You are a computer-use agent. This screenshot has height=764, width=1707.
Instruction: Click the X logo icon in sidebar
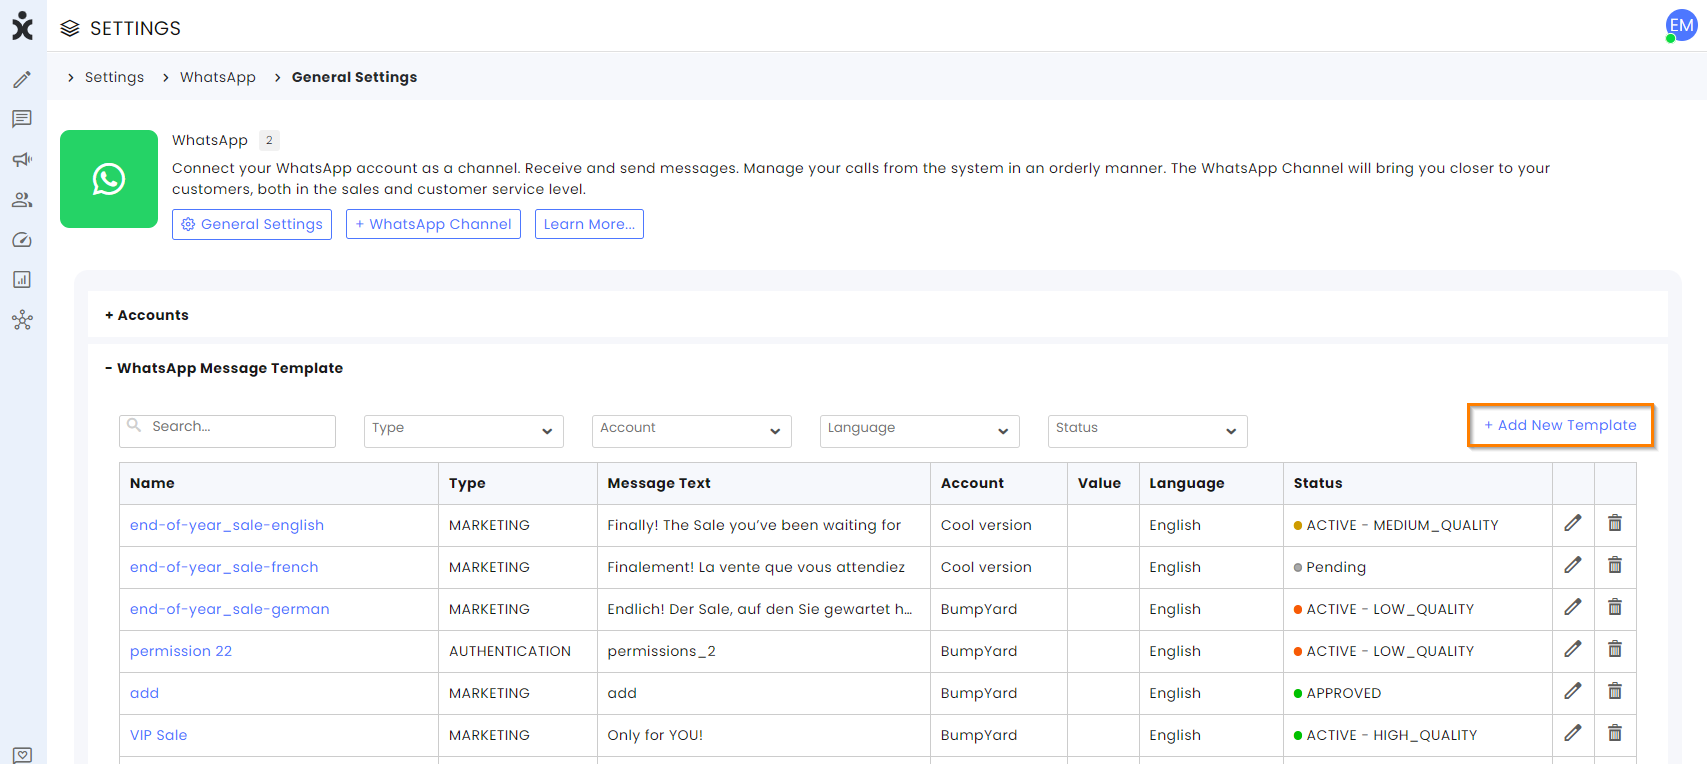point(22,26)
